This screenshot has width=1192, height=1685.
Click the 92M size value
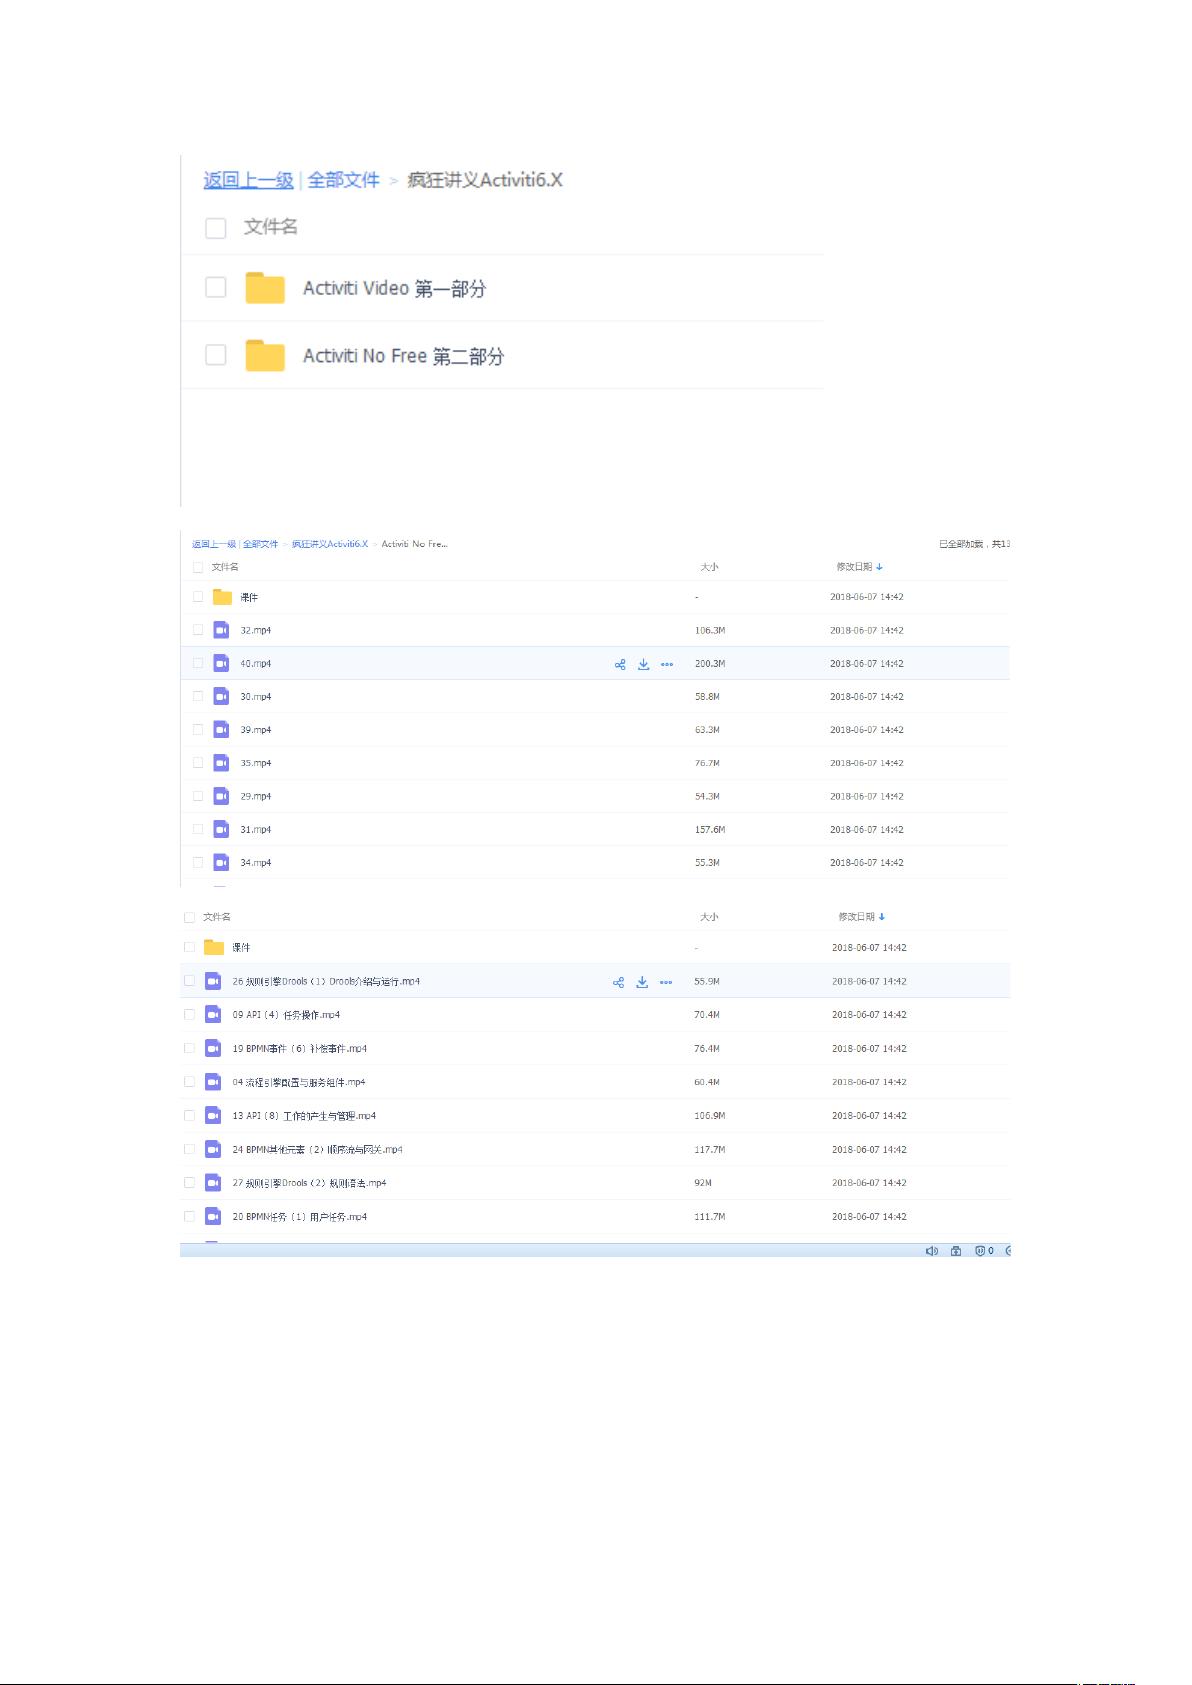pyautogui.click(x=703, y=1183)
